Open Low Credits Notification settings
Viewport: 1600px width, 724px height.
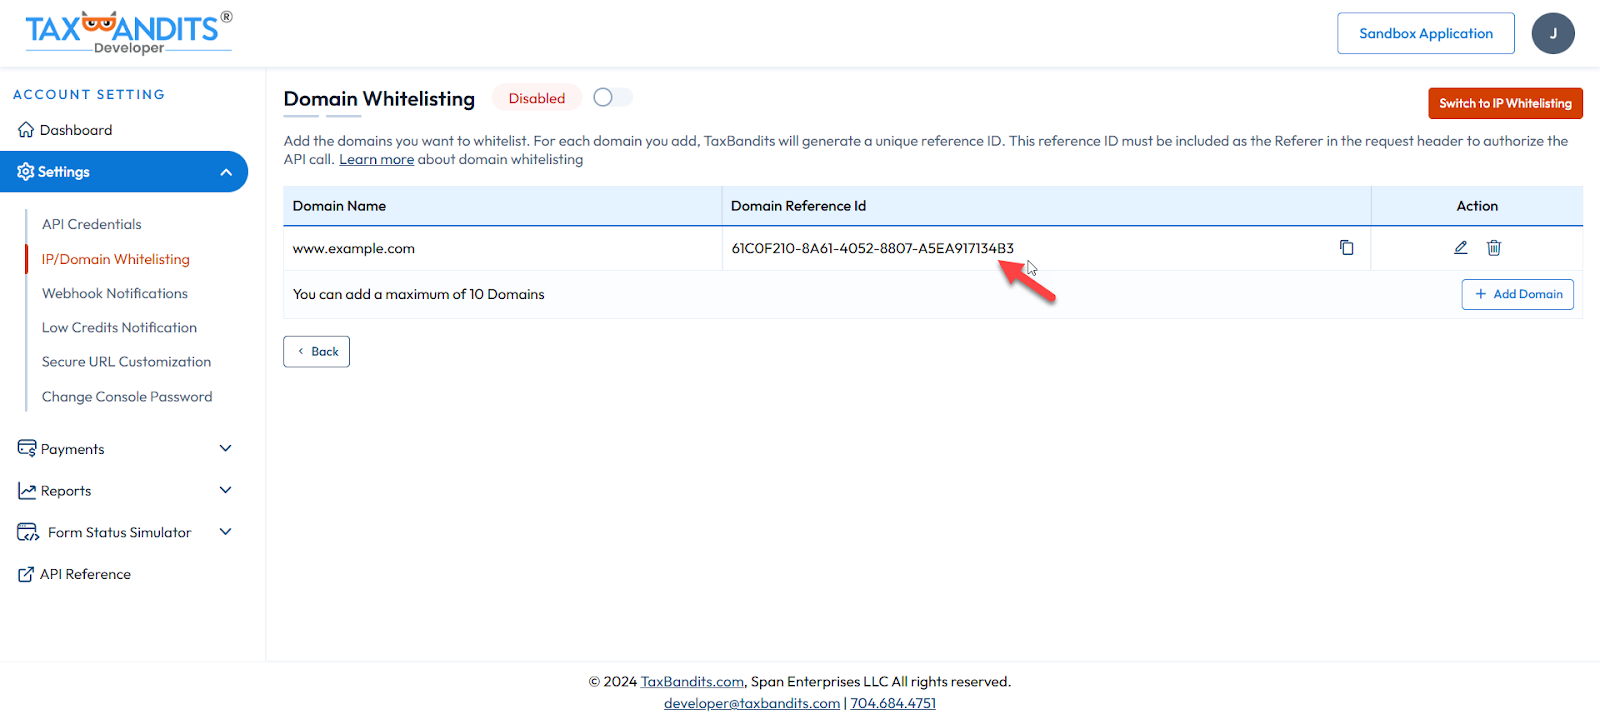[119, 327]
